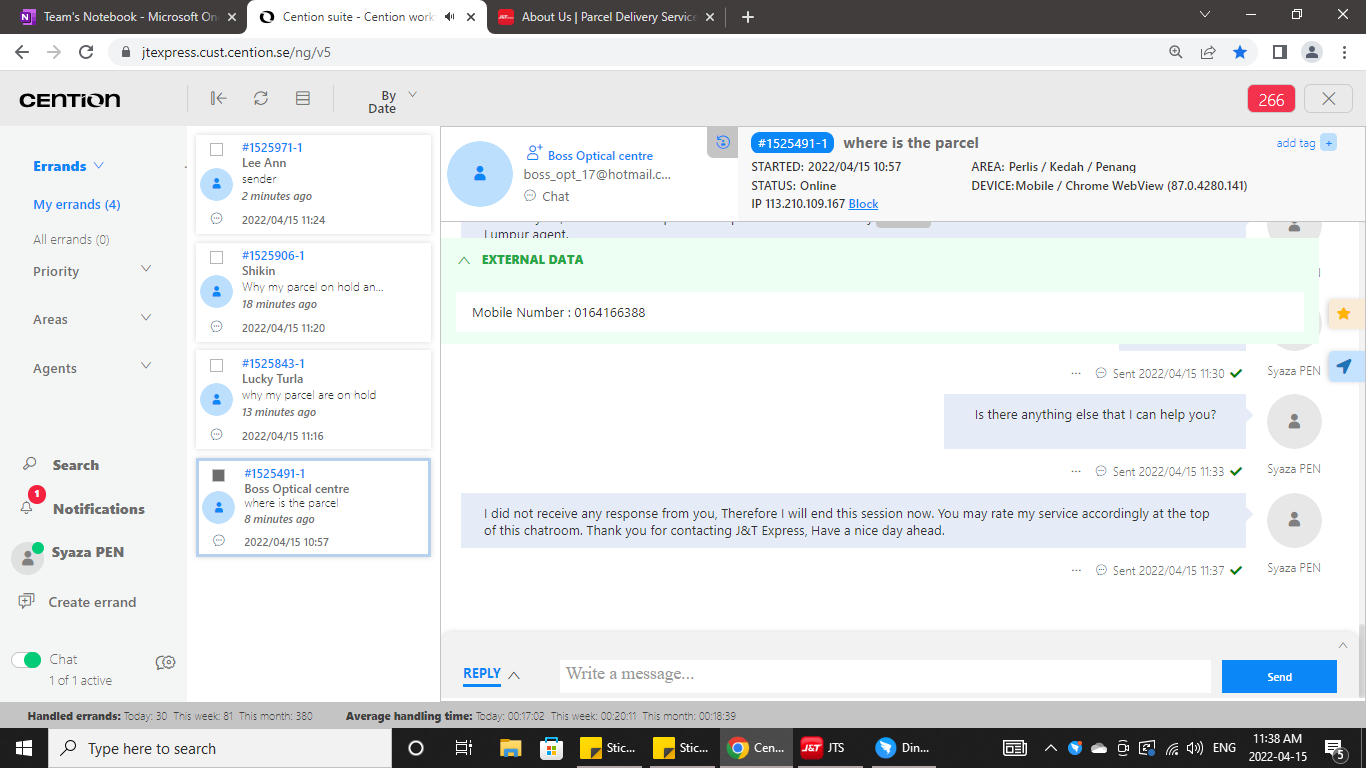Open Windows Start menu
This screenshot has width=1366, height=768.
click(x=23, y=748)
